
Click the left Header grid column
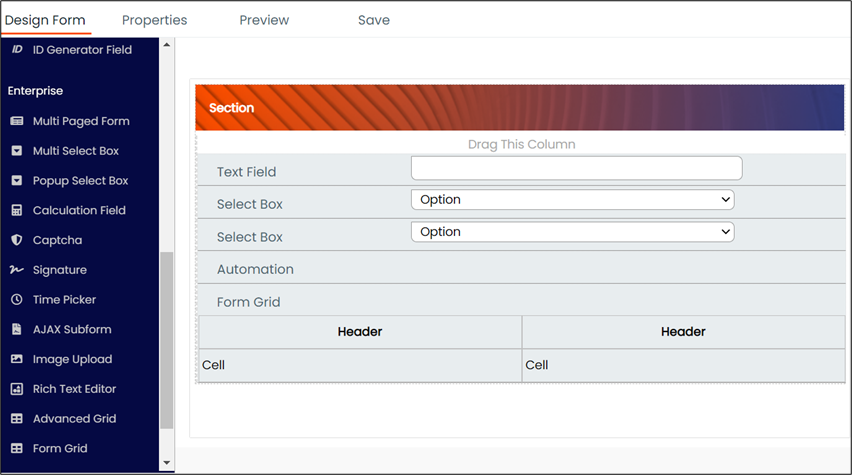coord(360,332)
